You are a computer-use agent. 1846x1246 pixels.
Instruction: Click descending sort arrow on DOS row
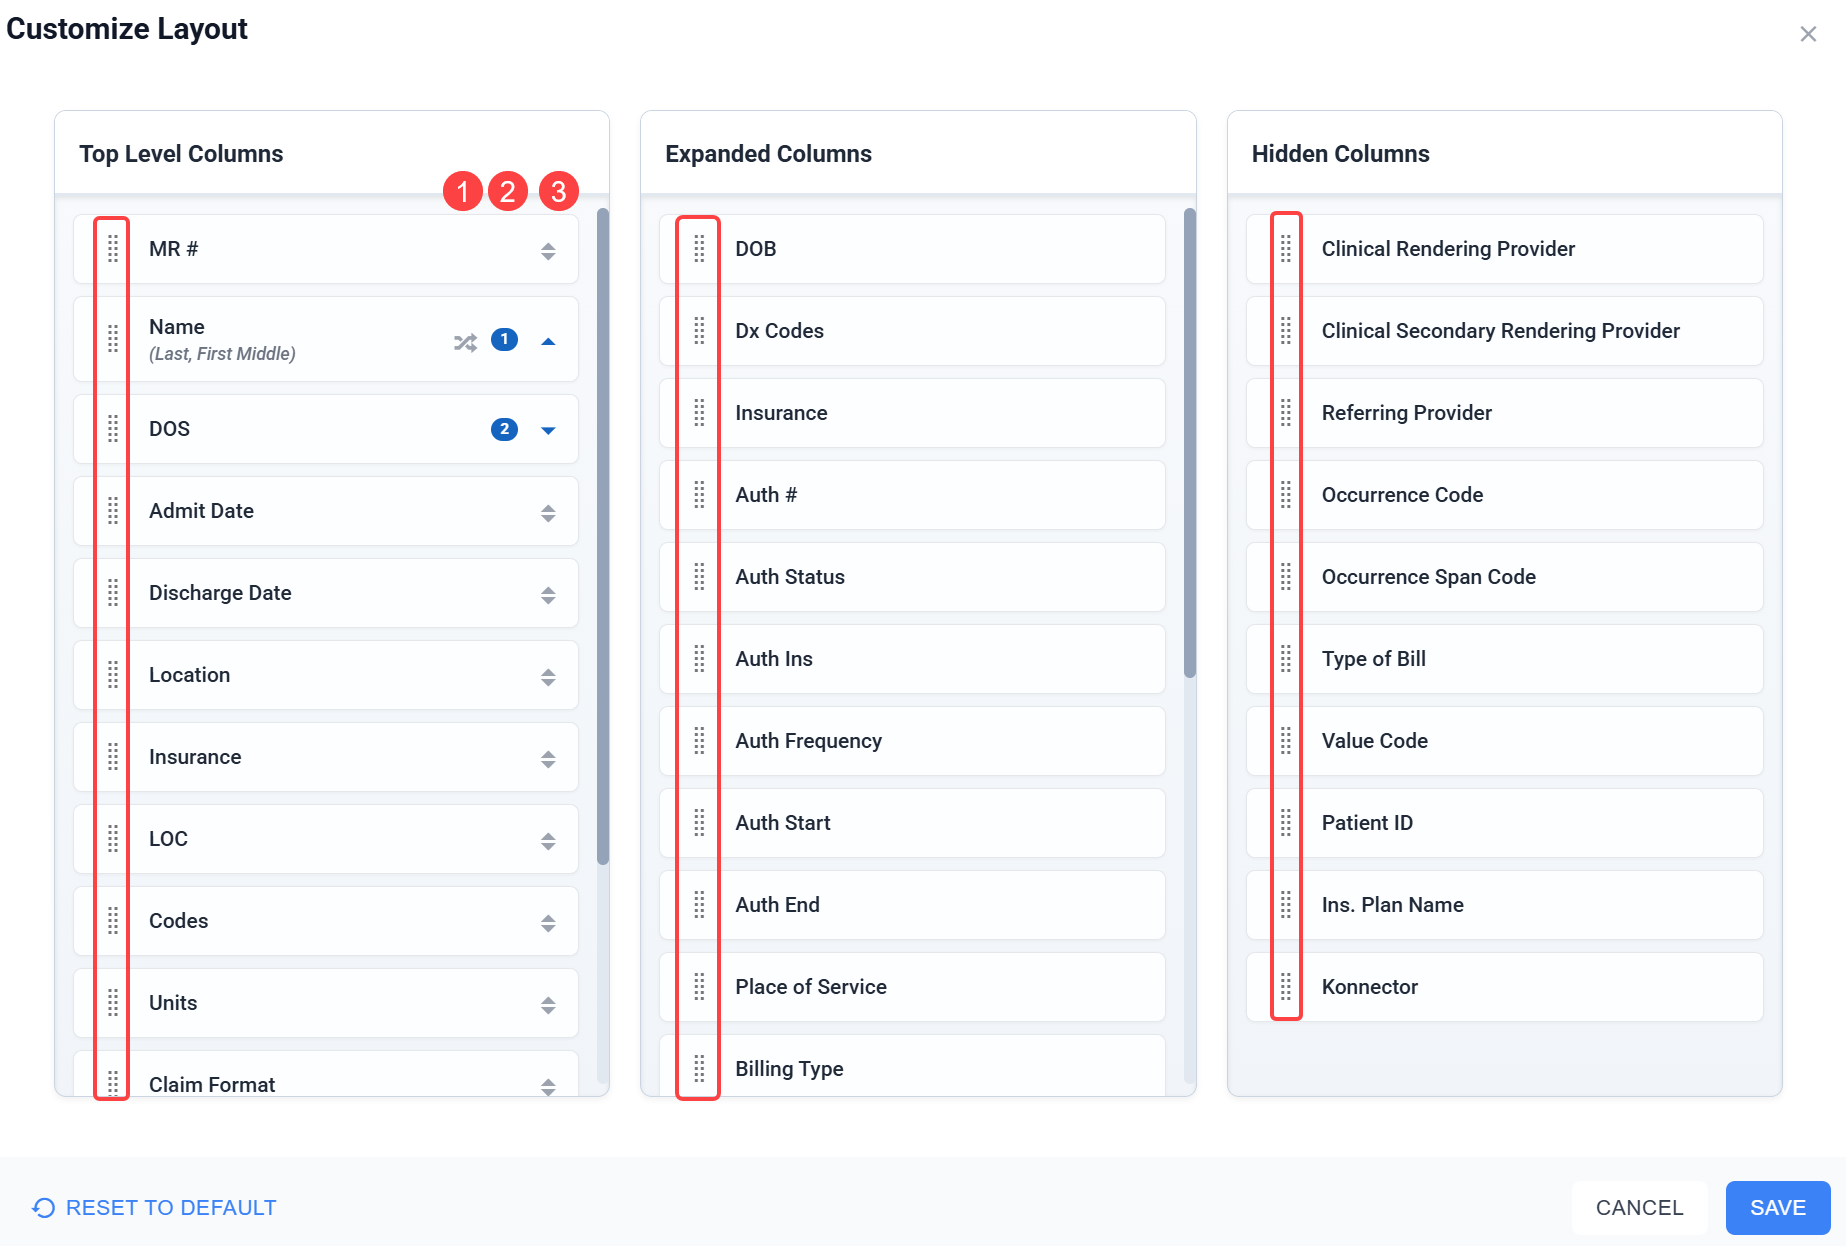pos(548,431)
